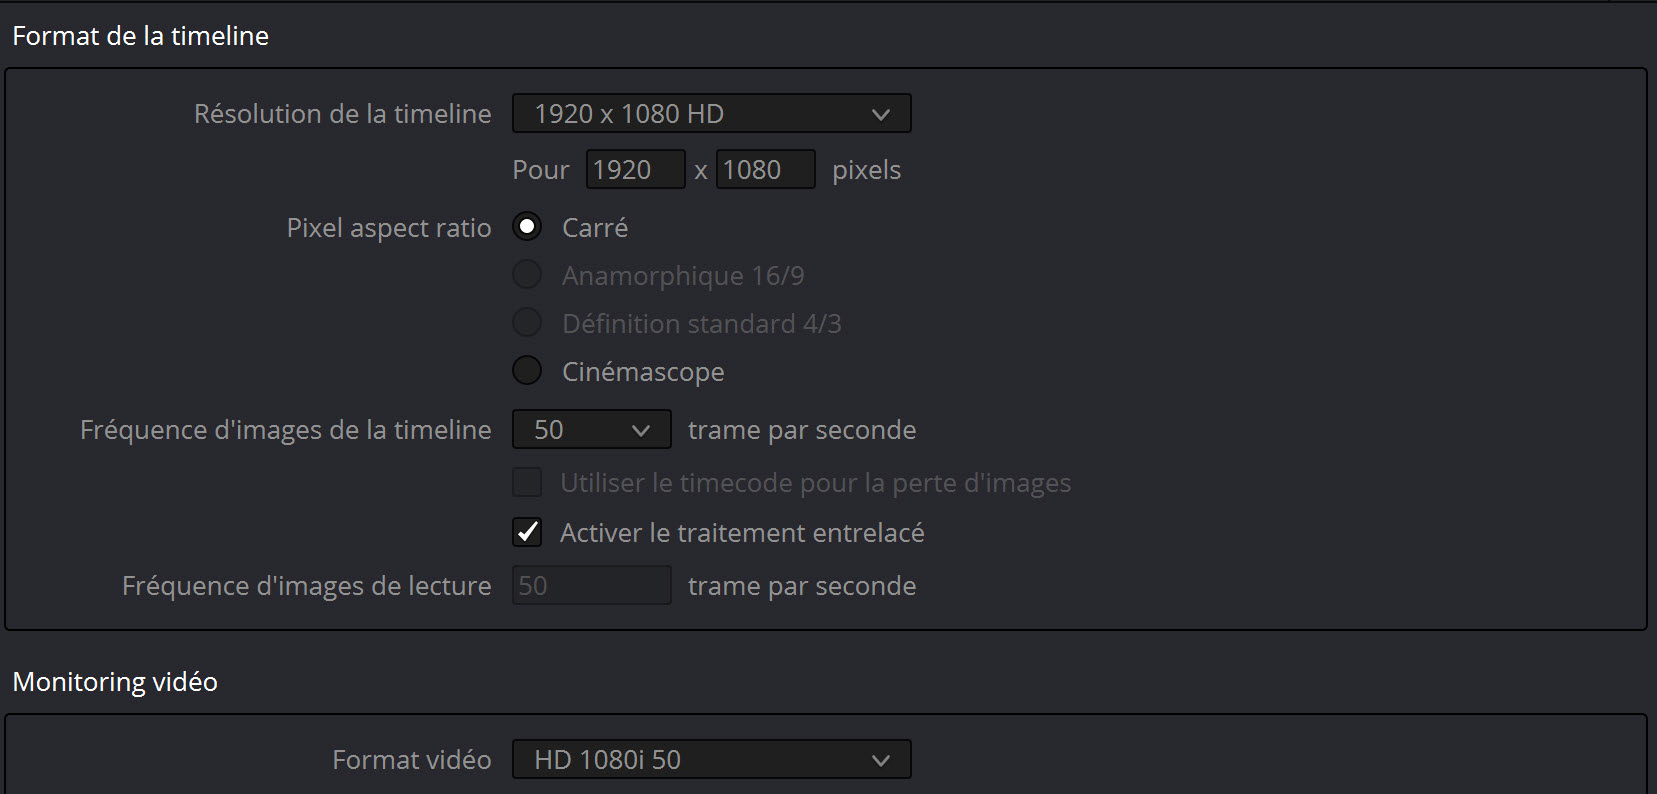
Task: Choose the Cinémascope radio button
Action: [x=527, y=371]
